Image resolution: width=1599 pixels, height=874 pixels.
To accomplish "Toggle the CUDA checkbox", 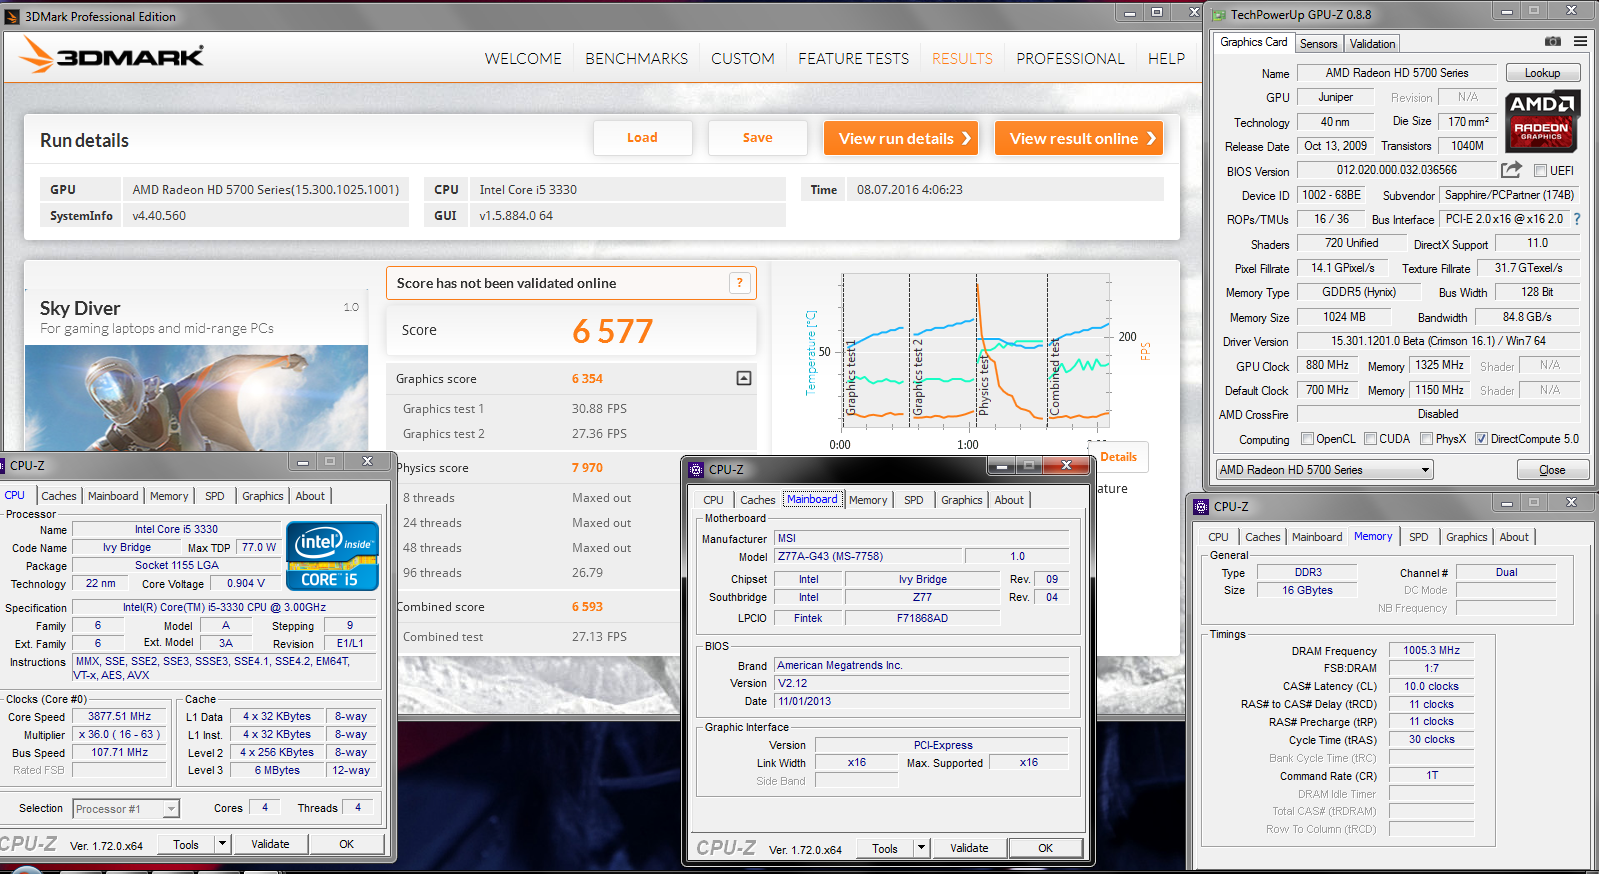I will click(x=1370, y=438).
